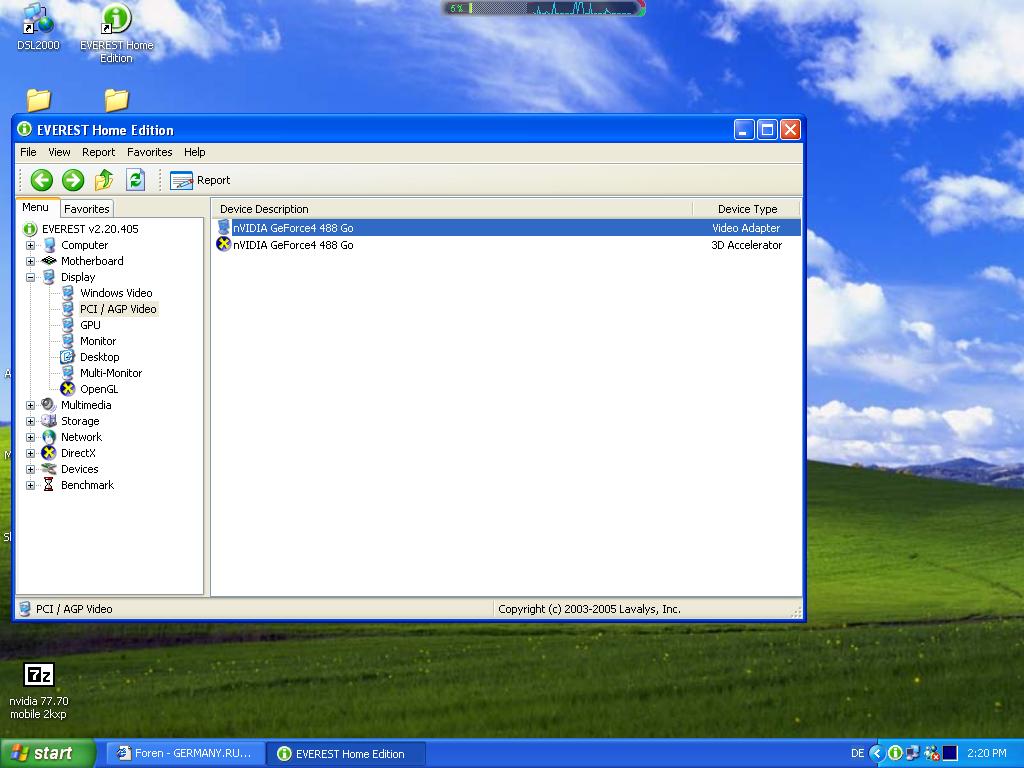Show hidden tray icons arrow
Image resolution: width=1024 pixels, height=768 pixels.
pyautogui.click(x=877, y=754)
